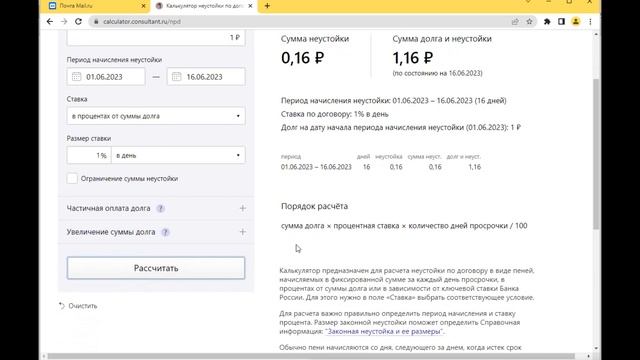Click the horizontal scrollbar at page bottom
Screen dimensions: 640x360
(x=311, y=356)
